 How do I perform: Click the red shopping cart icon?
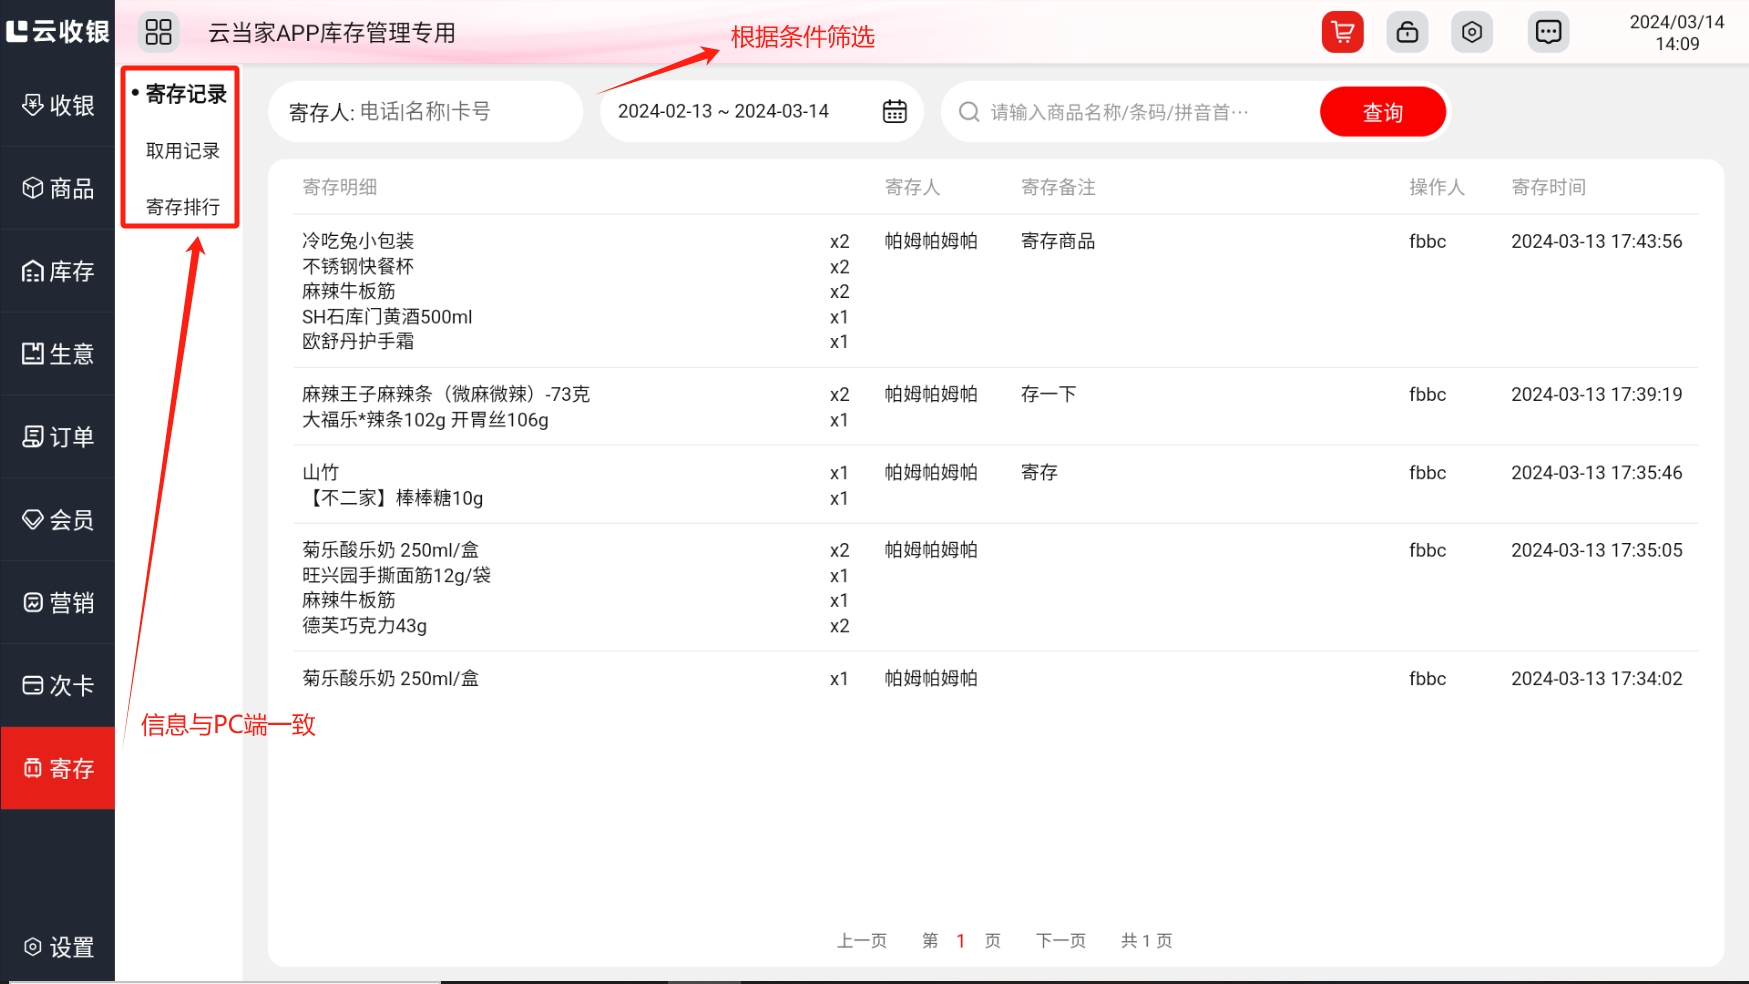point(1342,32)
